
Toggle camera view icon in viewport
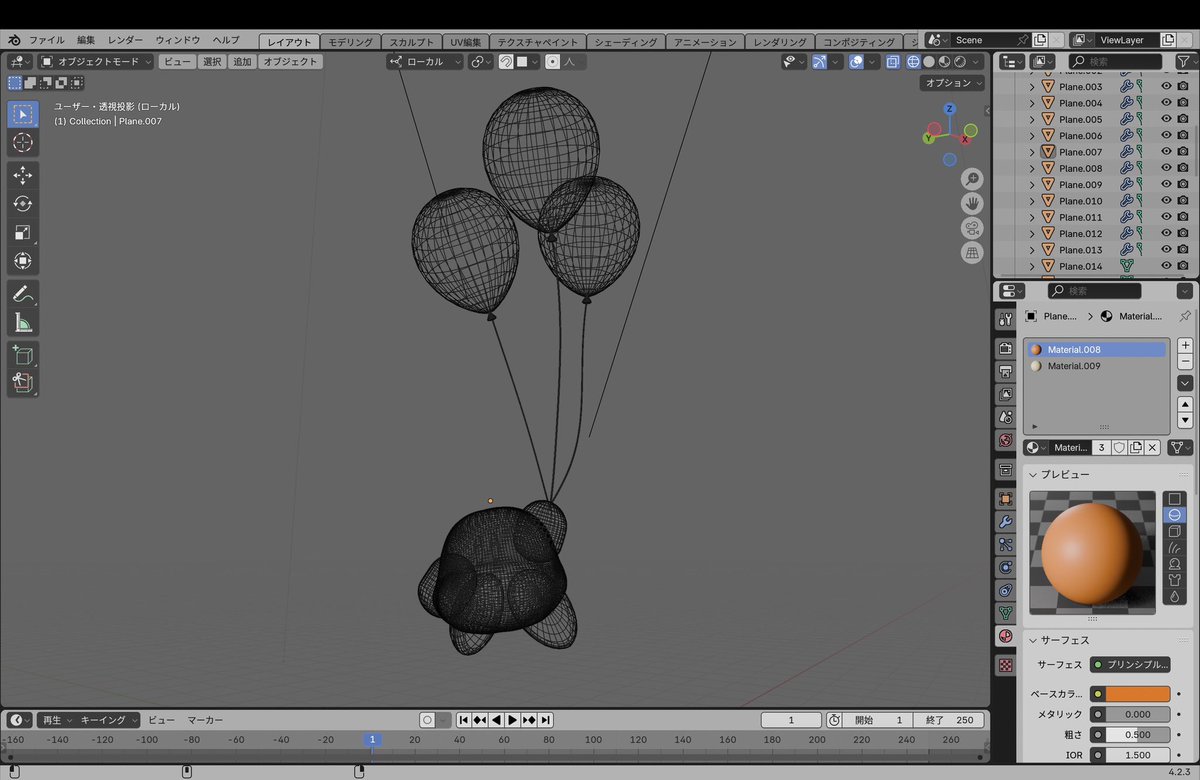[x=972, y=228]
